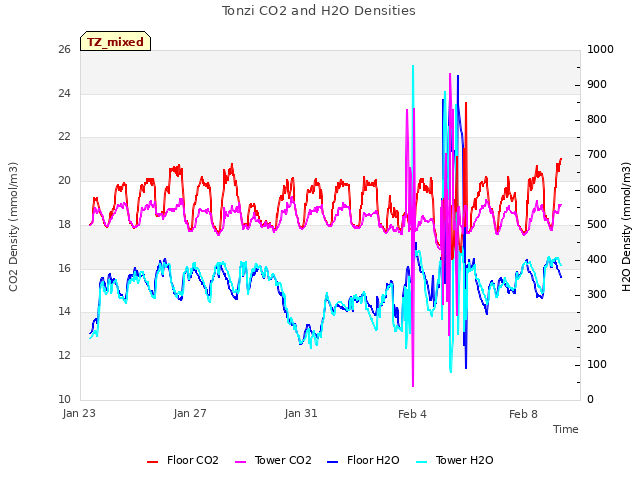The width and height of the screenshot is (640, 480).
Task: Click the 200 value on H2O axis
Action: (597, 329)
